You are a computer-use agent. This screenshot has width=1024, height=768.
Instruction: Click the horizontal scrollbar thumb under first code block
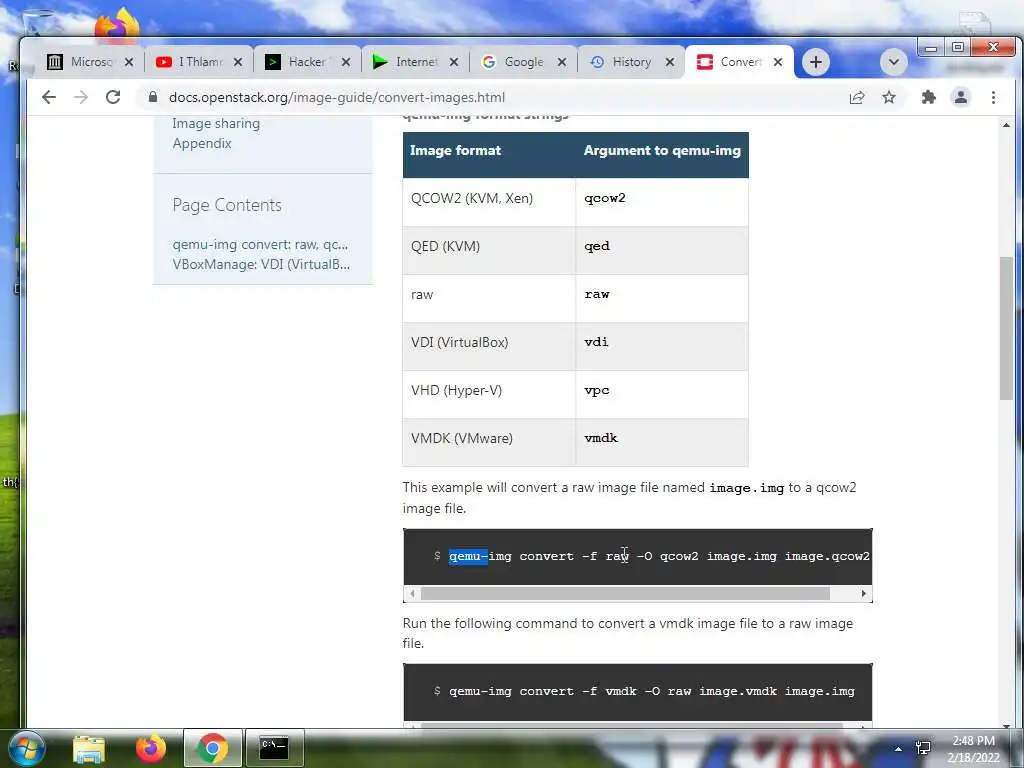click(x=625, y=594)
